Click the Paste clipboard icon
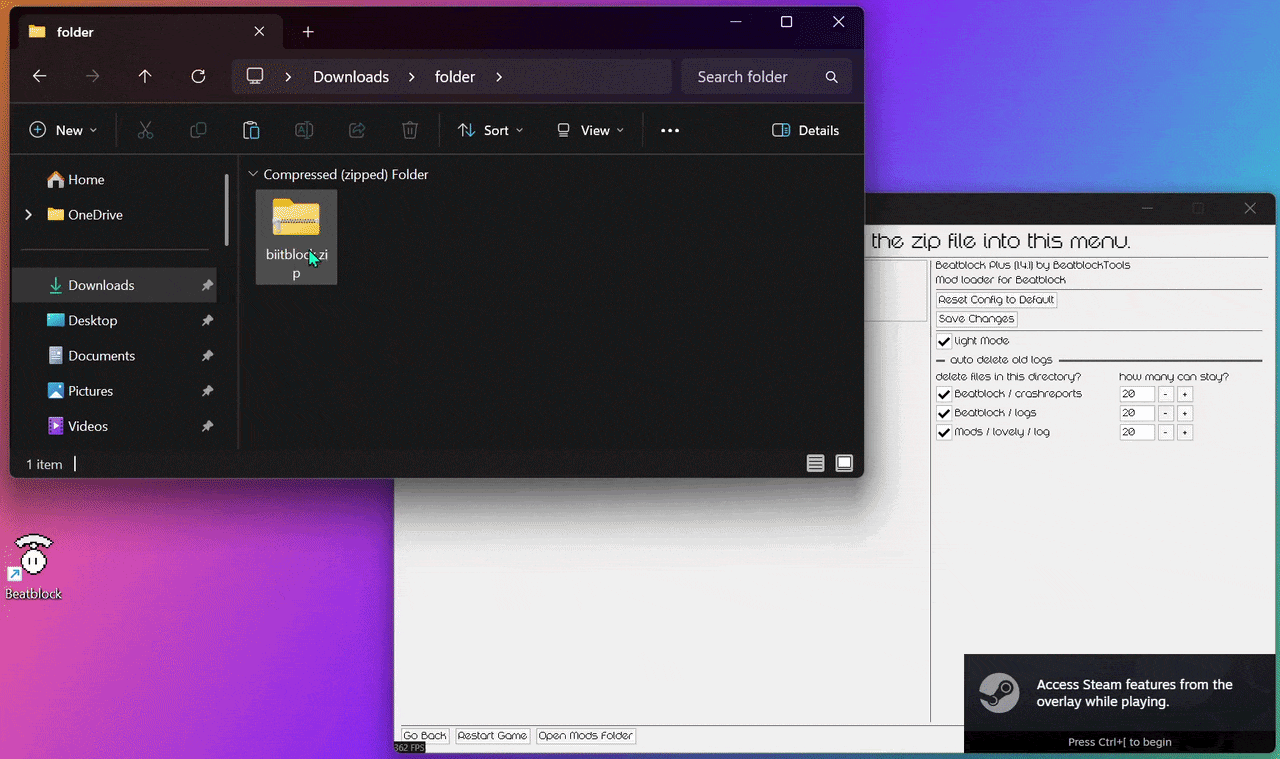Screen dimensions: 1280x759 251,130
